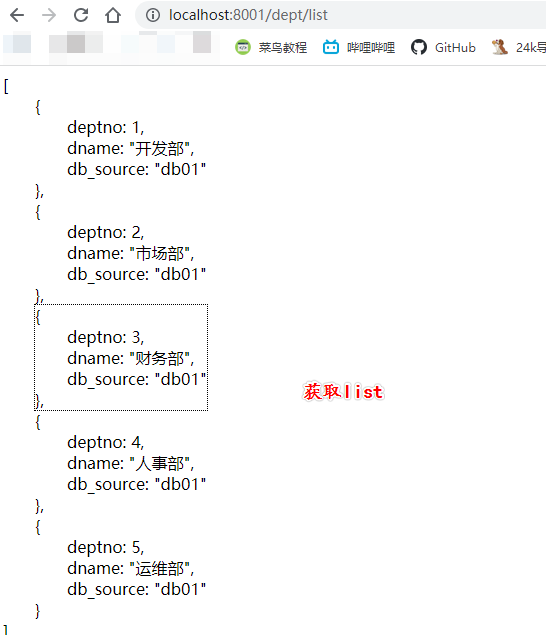Screen dimensions: 546x635
Task: Click the browser forward arrow
Action: click(x=49, y=15)
